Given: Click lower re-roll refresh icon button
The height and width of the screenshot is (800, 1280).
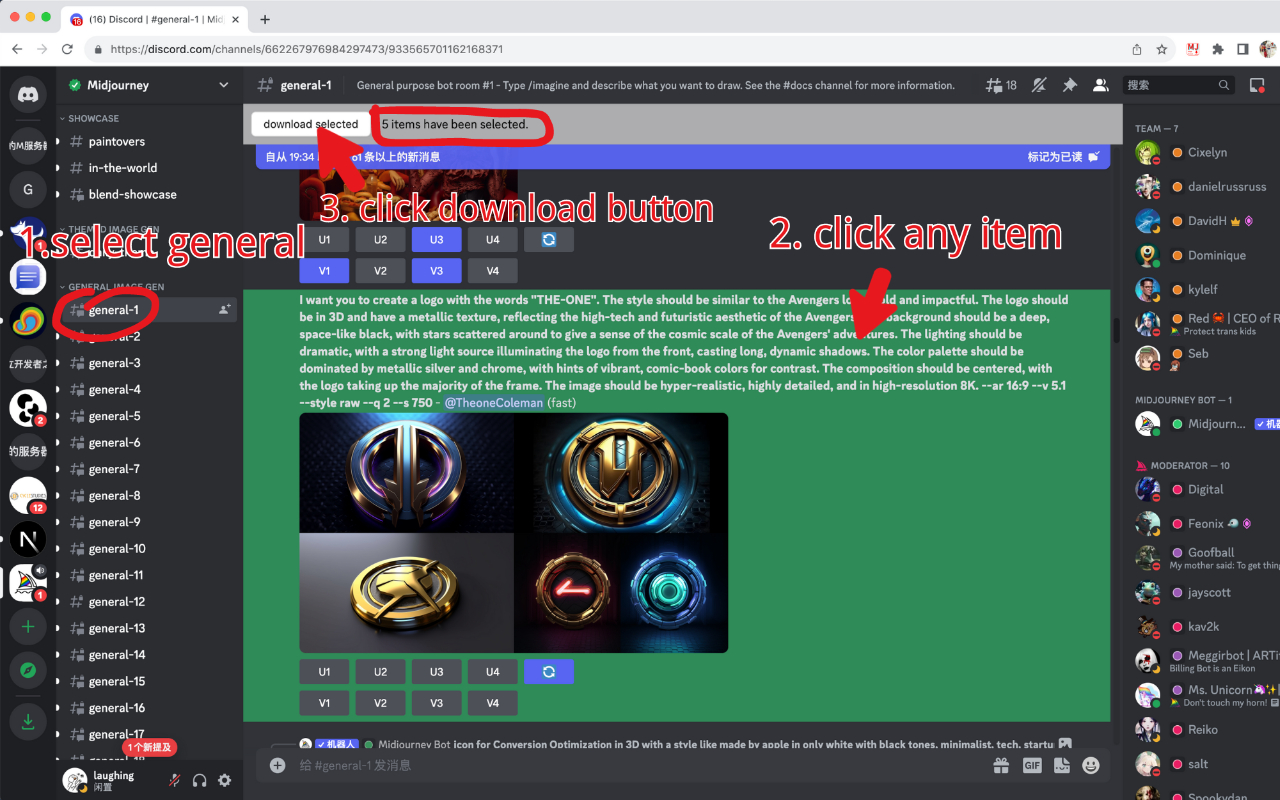Looking at the screenshot, I should click(x=548, y=672).
